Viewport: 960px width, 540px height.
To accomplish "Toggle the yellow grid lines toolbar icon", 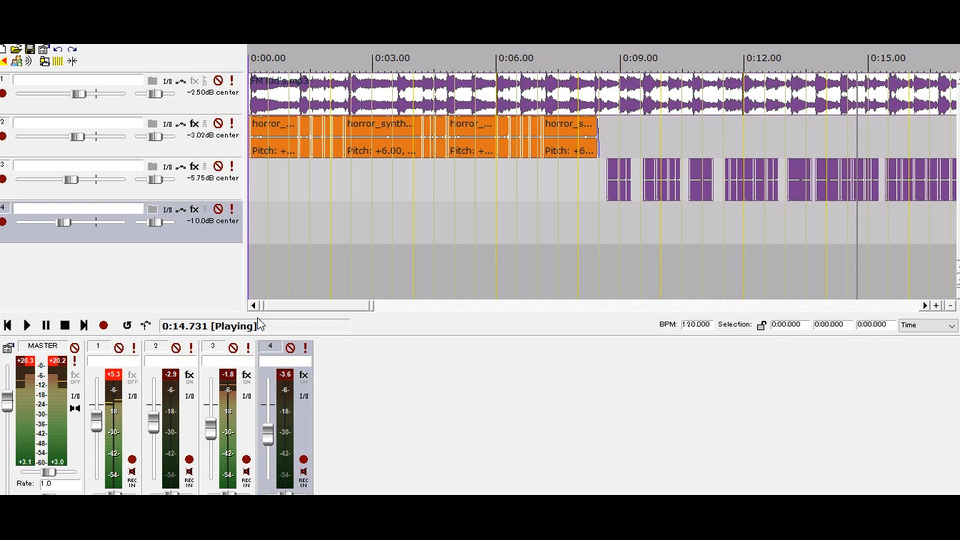I will pyautogui.click(x=58, y=61).
